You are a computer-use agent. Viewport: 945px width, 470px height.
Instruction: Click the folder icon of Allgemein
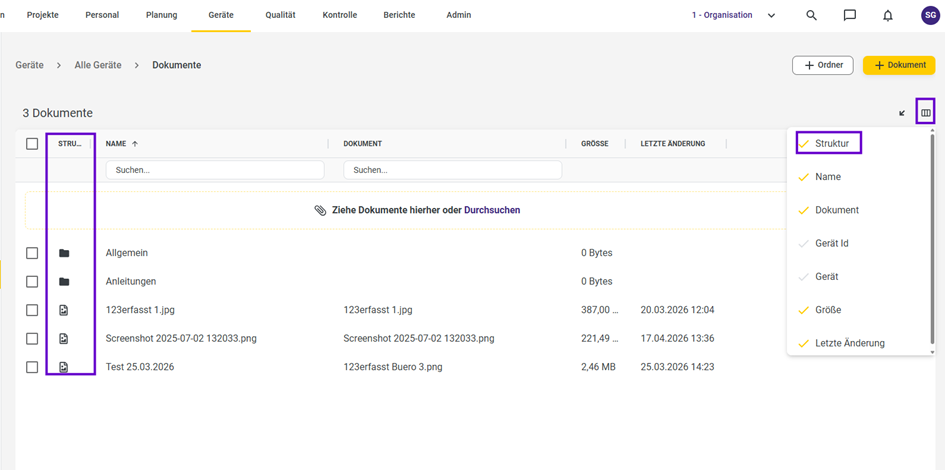(64, 253)
